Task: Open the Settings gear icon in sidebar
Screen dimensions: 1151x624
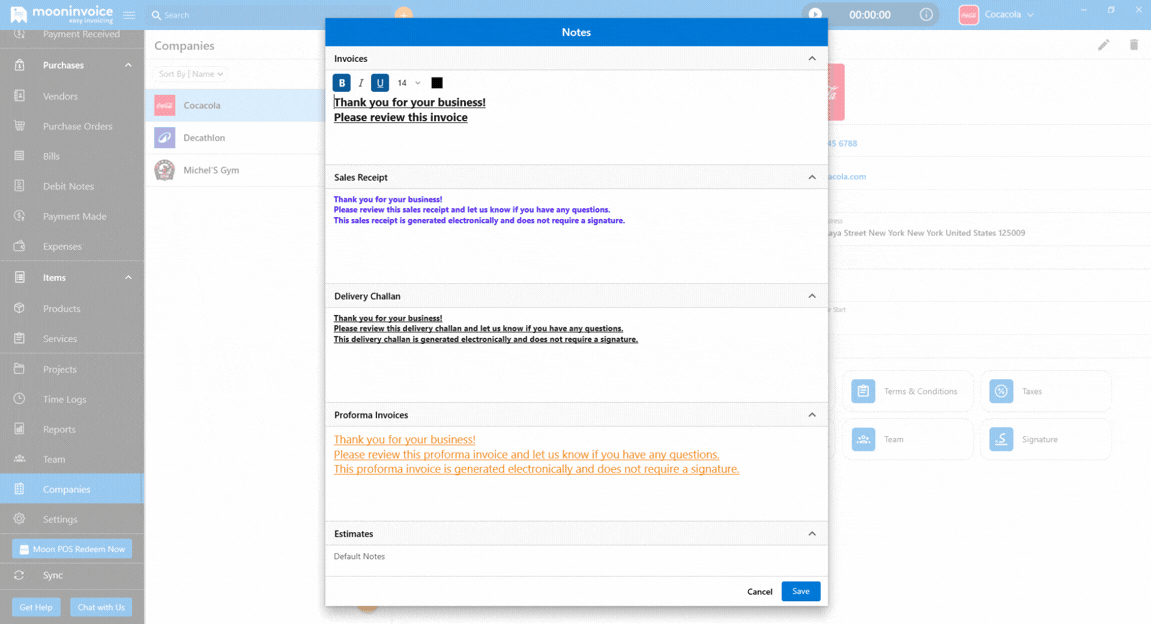Action: click(19, 519)
